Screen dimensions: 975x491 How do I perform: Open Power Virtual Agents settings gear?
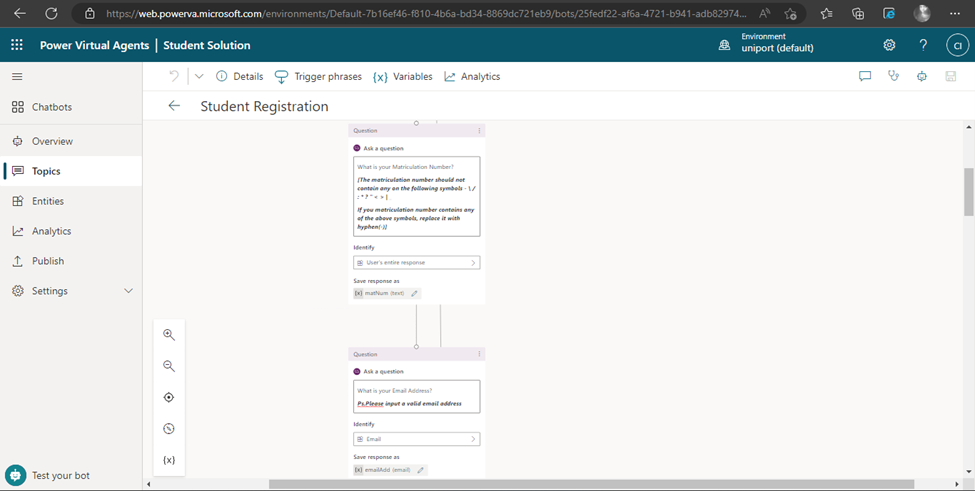[x=889, y=45]
